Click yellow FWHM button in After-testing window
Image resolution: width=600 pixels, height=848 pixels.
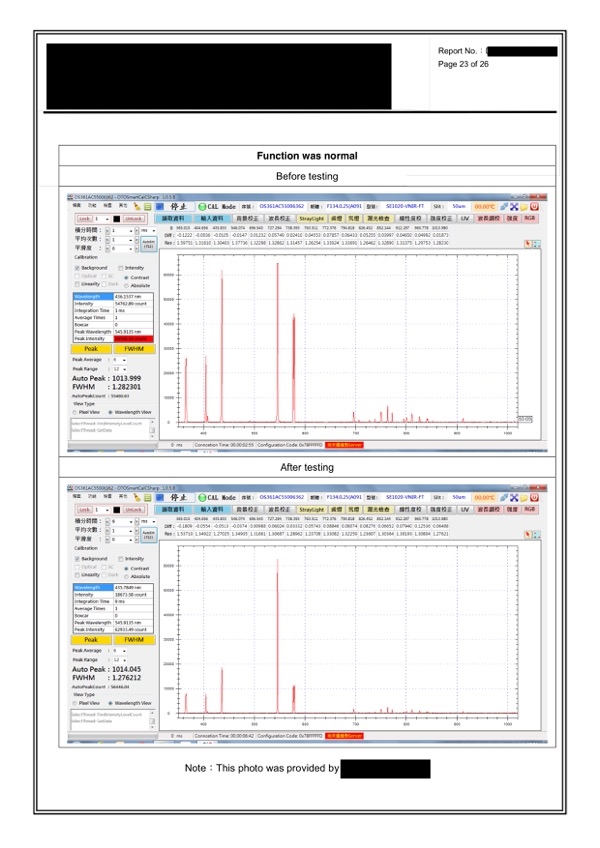tap(134, 640)
